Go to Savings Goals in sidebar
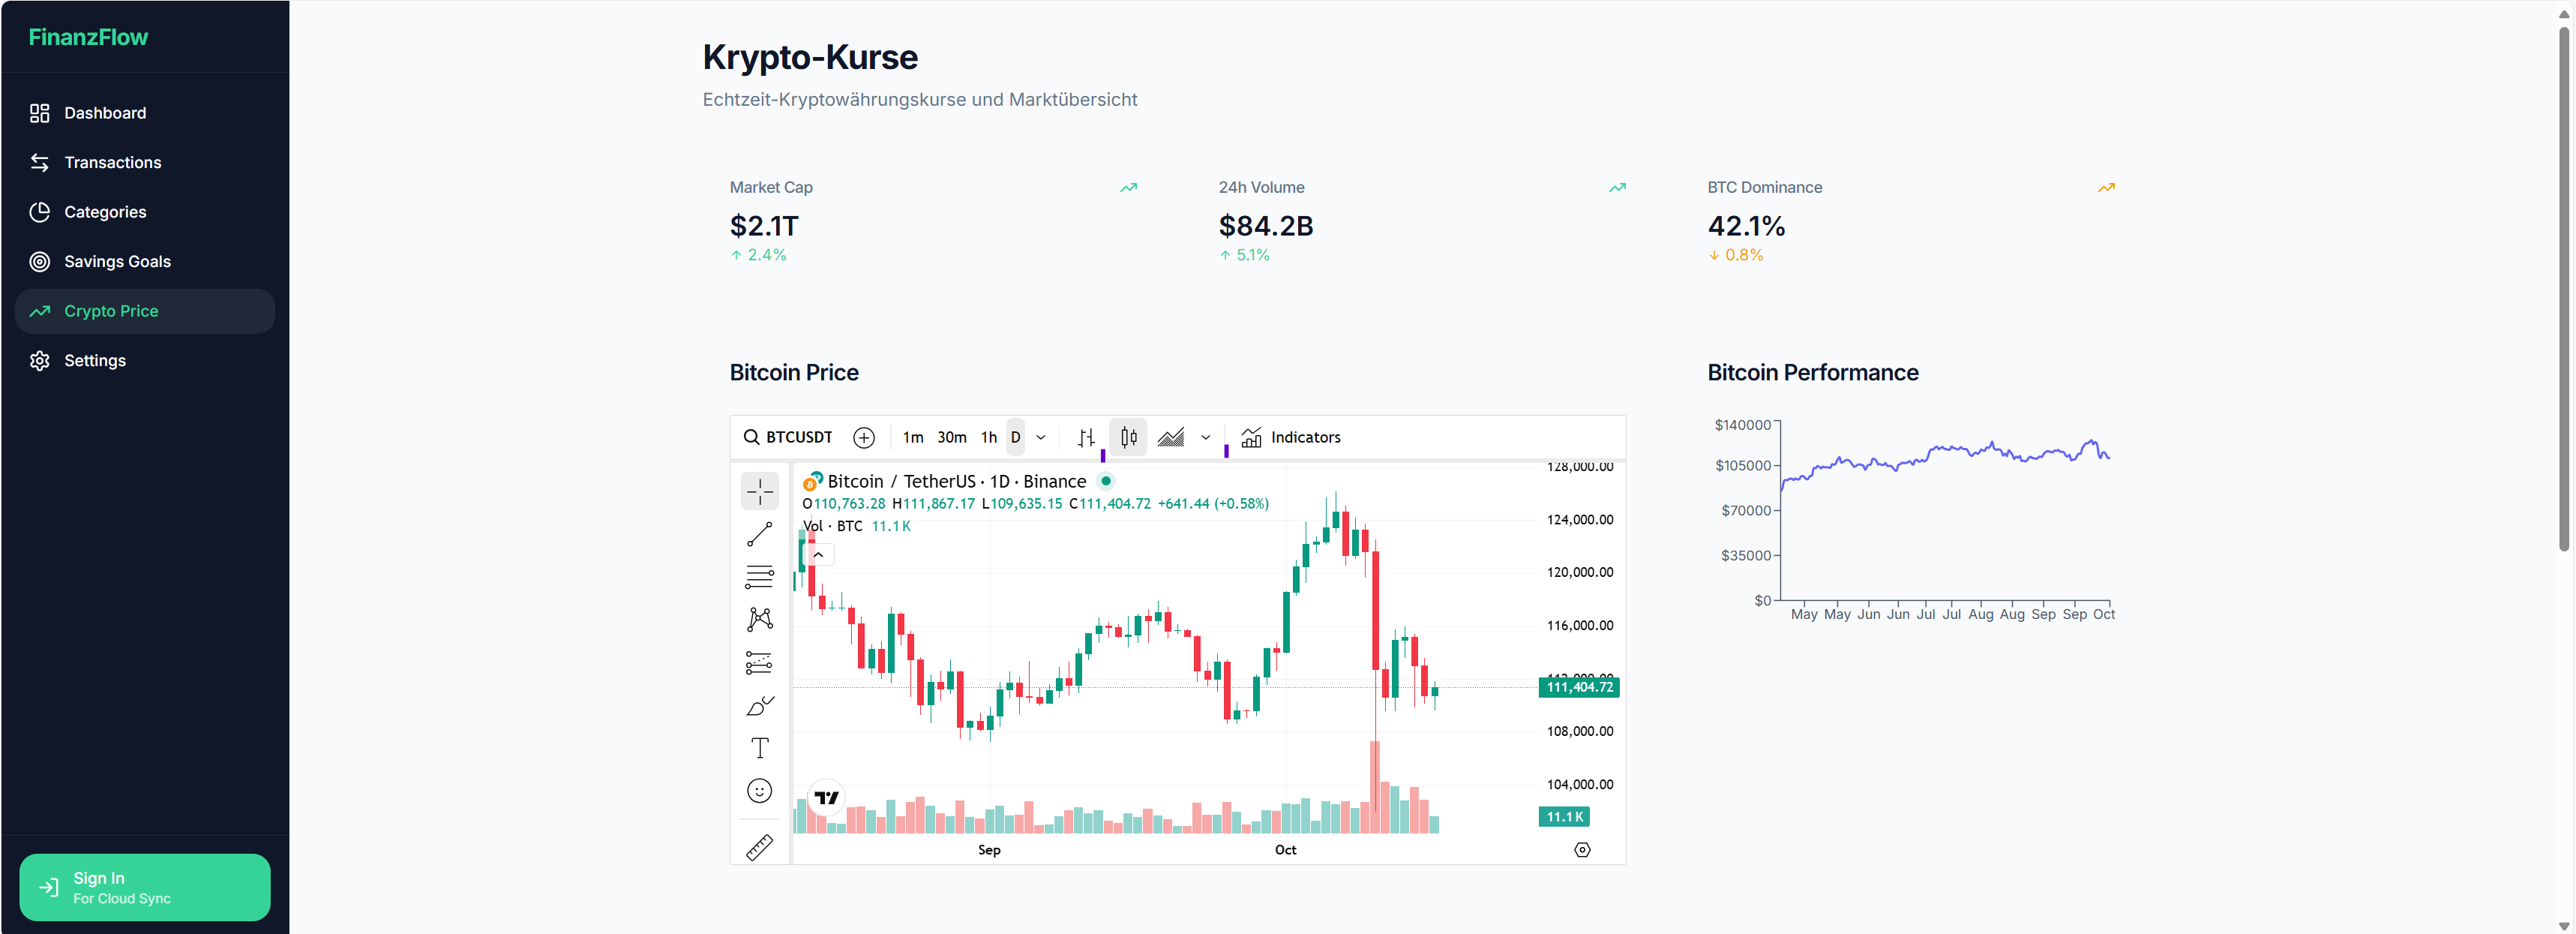 pyautogui.click(x=117, y=261)
